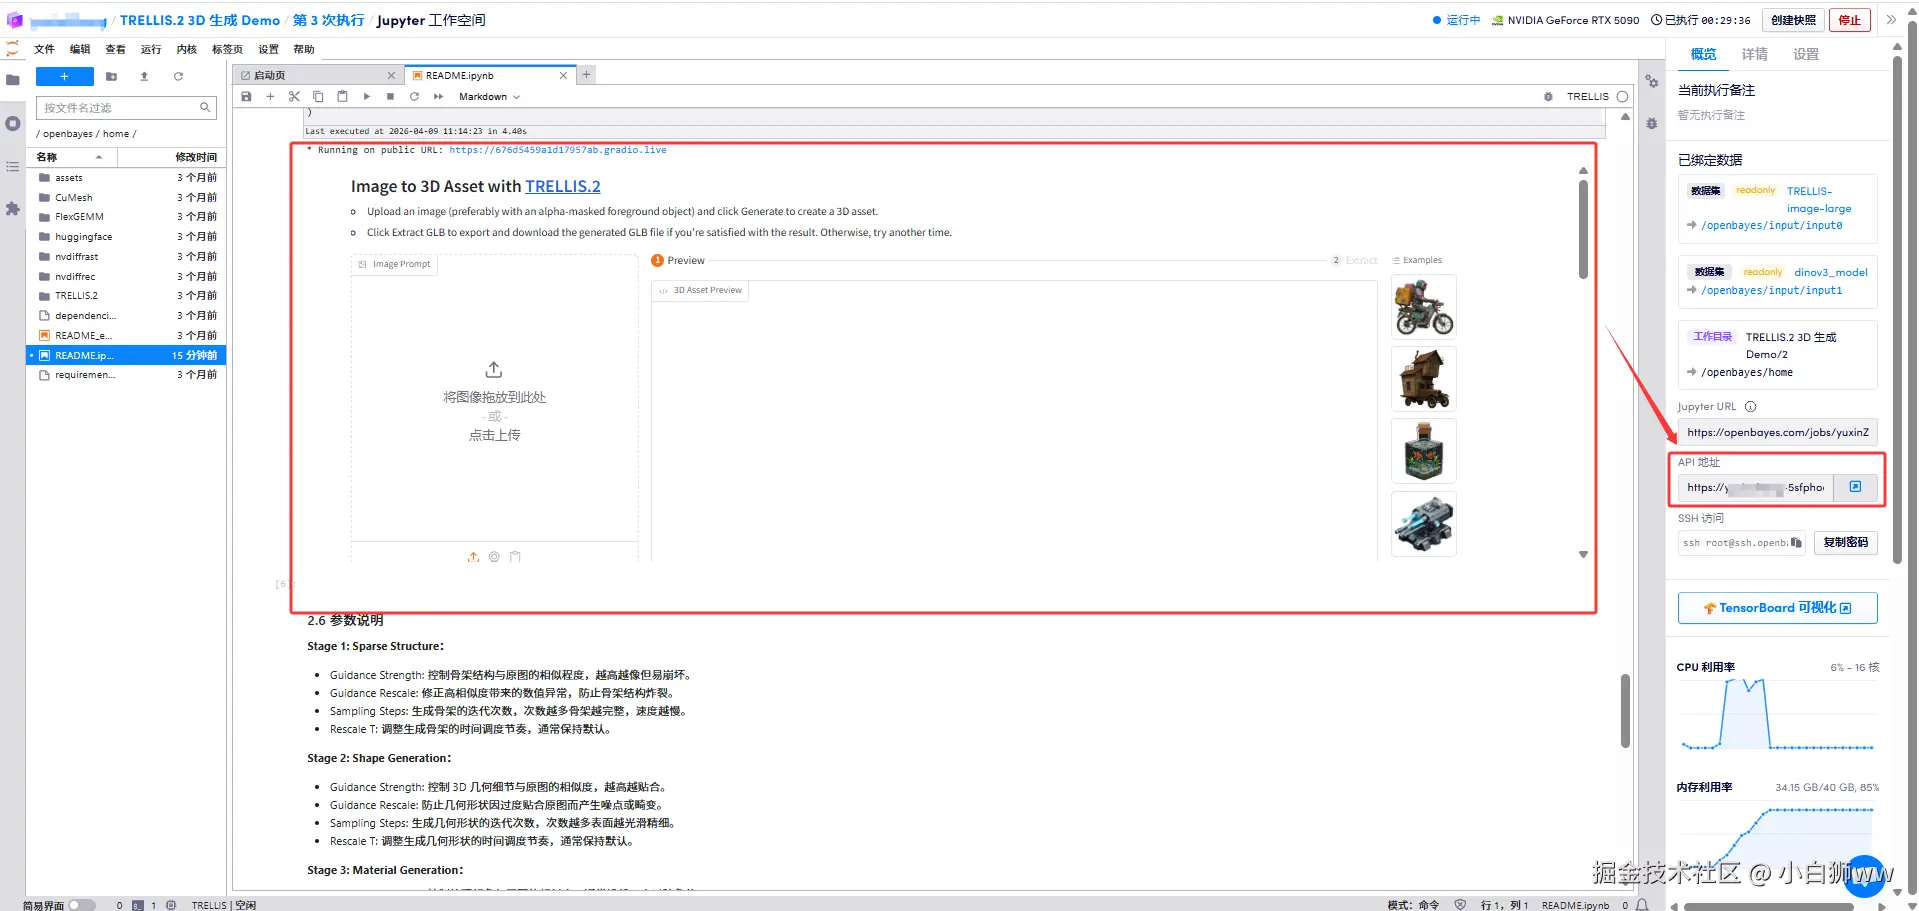Switch to the right panel 设置 tab
This screenshot has width=1919, height=911.
1805,54
